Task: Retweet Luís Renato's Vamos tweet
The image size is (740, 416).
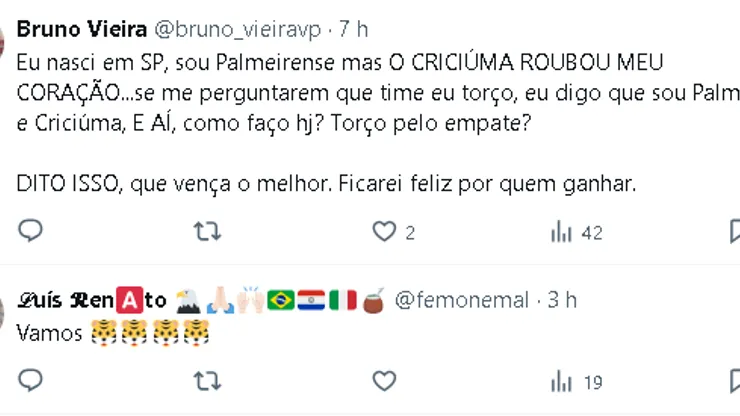Action: tap(207, 380)
